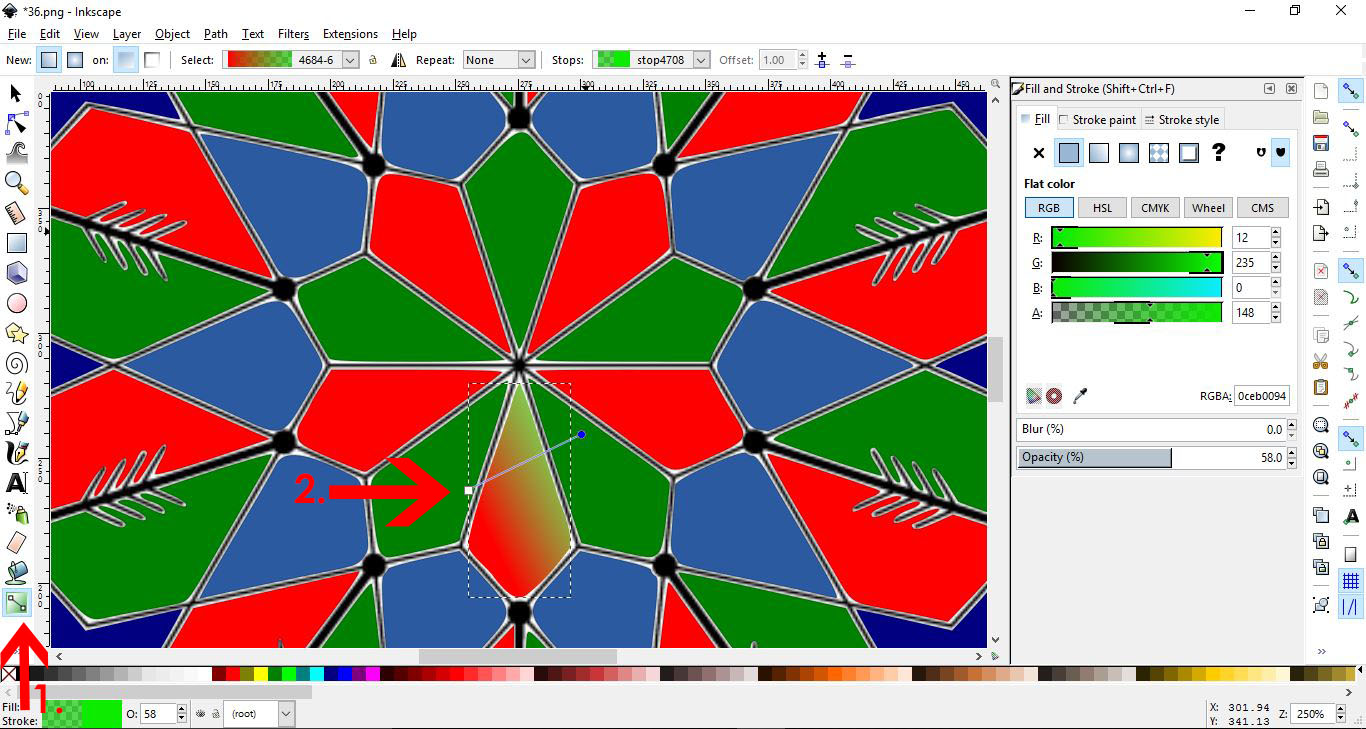Open the Repeat dropdown set to None
Viewport: 1366px width, 729px height.
click(499, 60)
